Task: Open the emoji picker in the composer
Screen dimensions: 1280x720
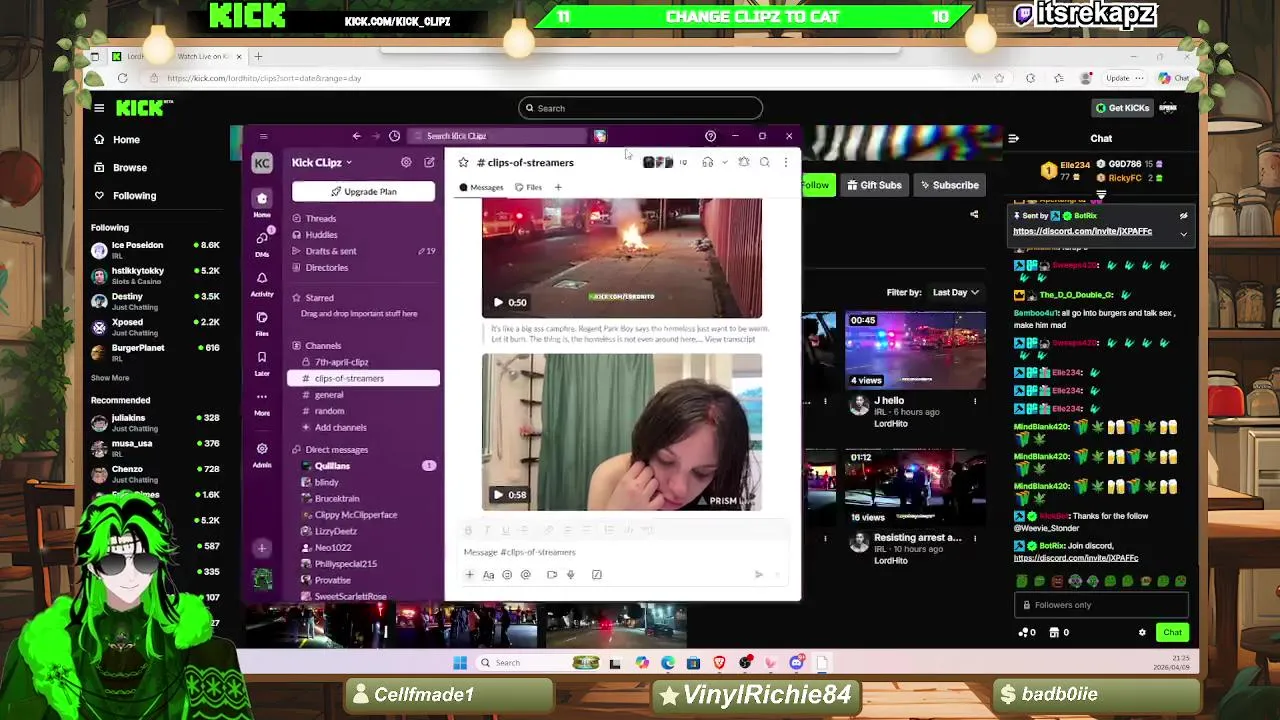Action: click(x=507, y=575)
